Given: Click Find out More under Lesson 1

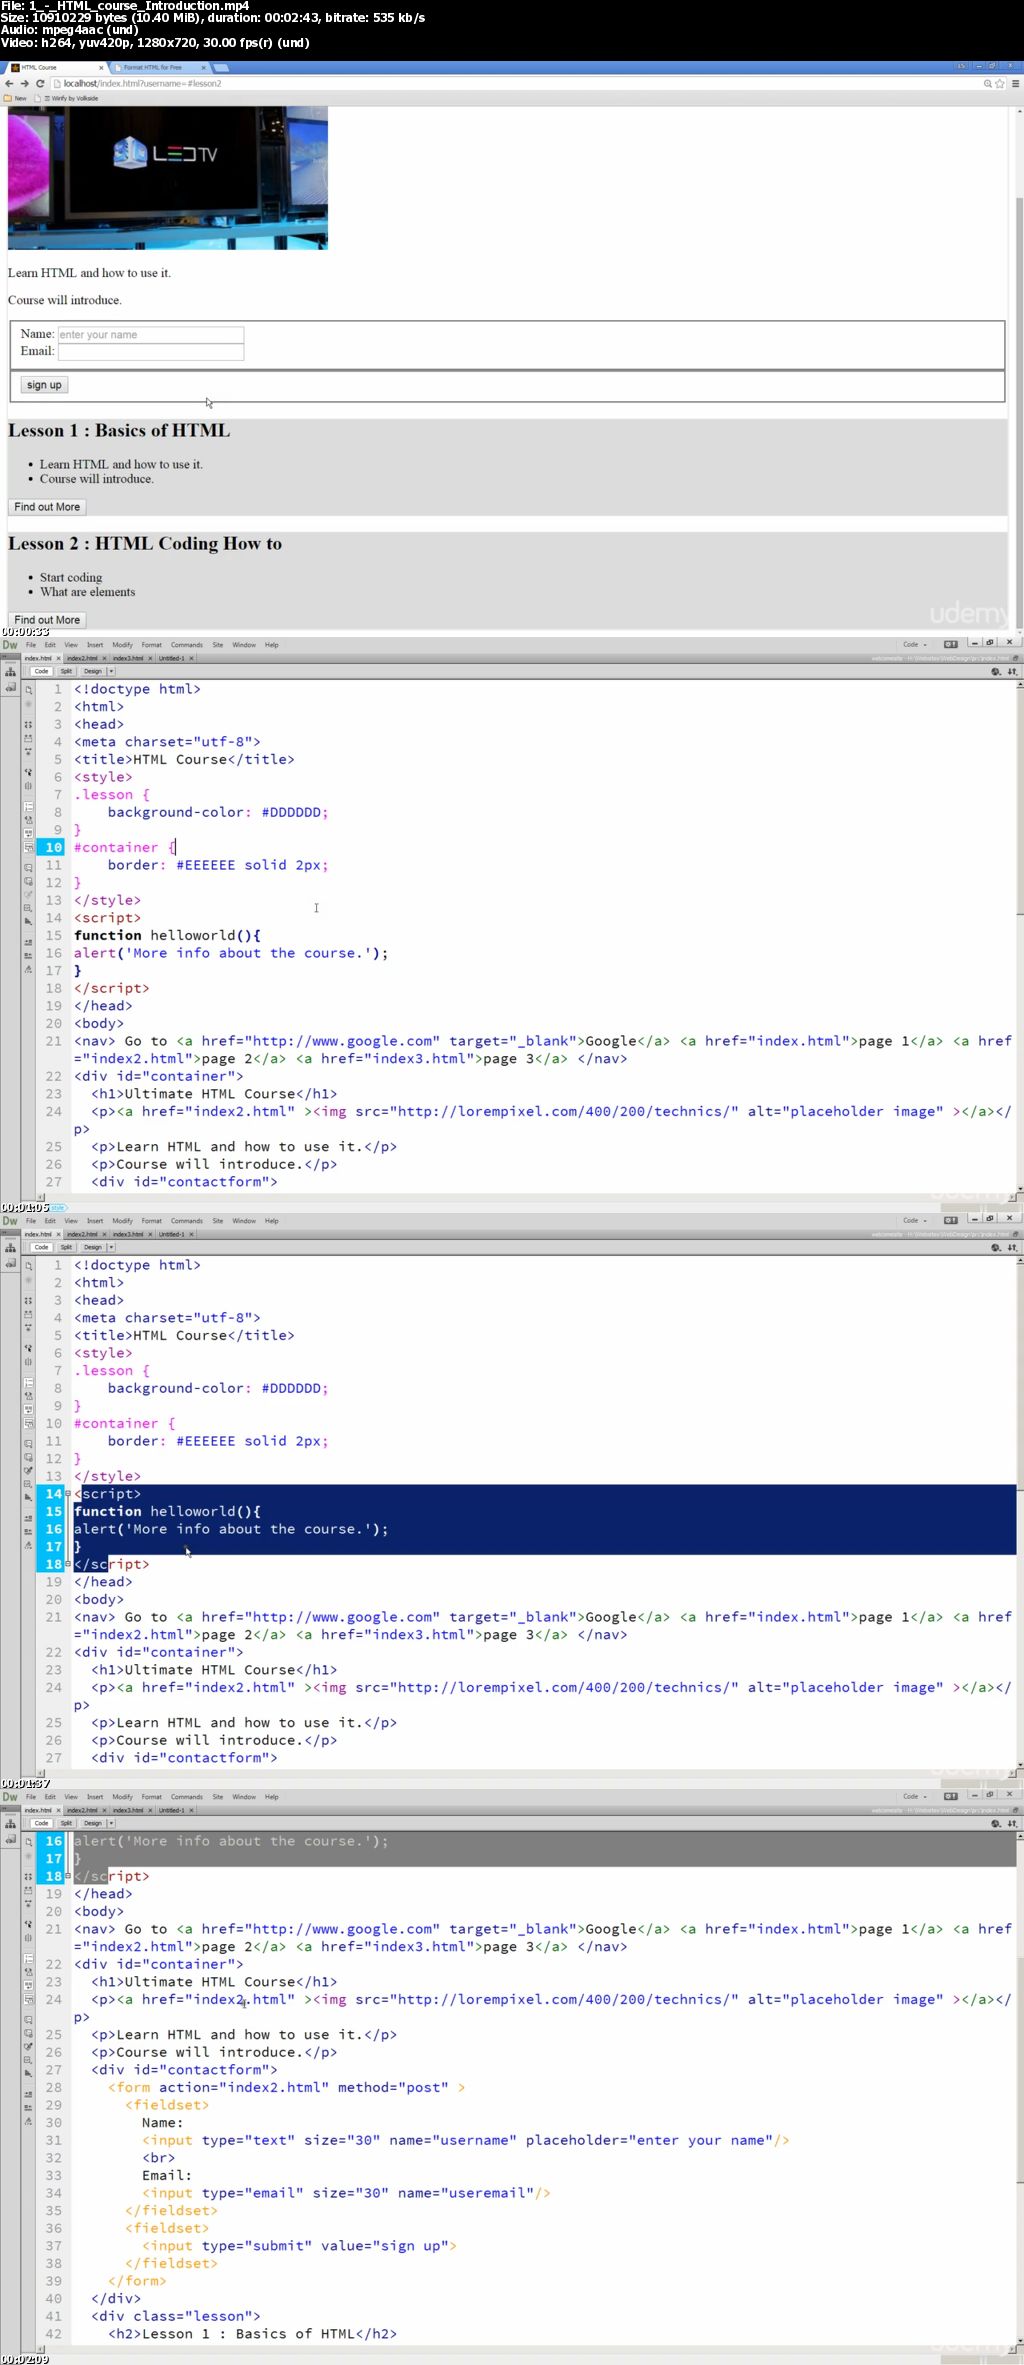Looking at the screenshot, I should pyautogui.click(x=47, y=507).
